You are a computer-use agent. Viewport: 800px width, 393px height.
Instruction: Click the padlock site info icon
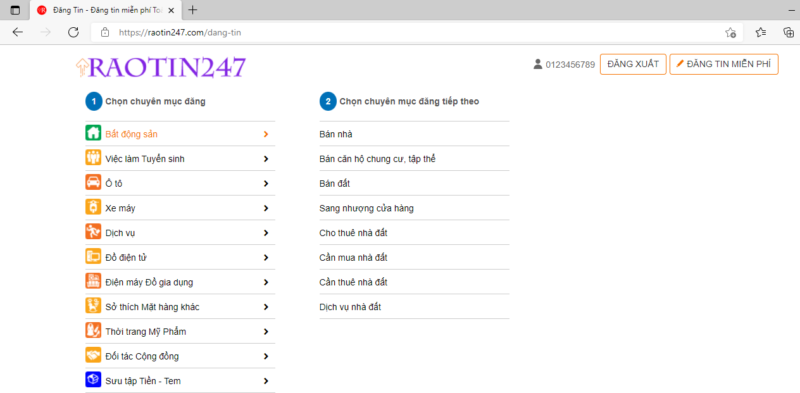click(105, 32)
